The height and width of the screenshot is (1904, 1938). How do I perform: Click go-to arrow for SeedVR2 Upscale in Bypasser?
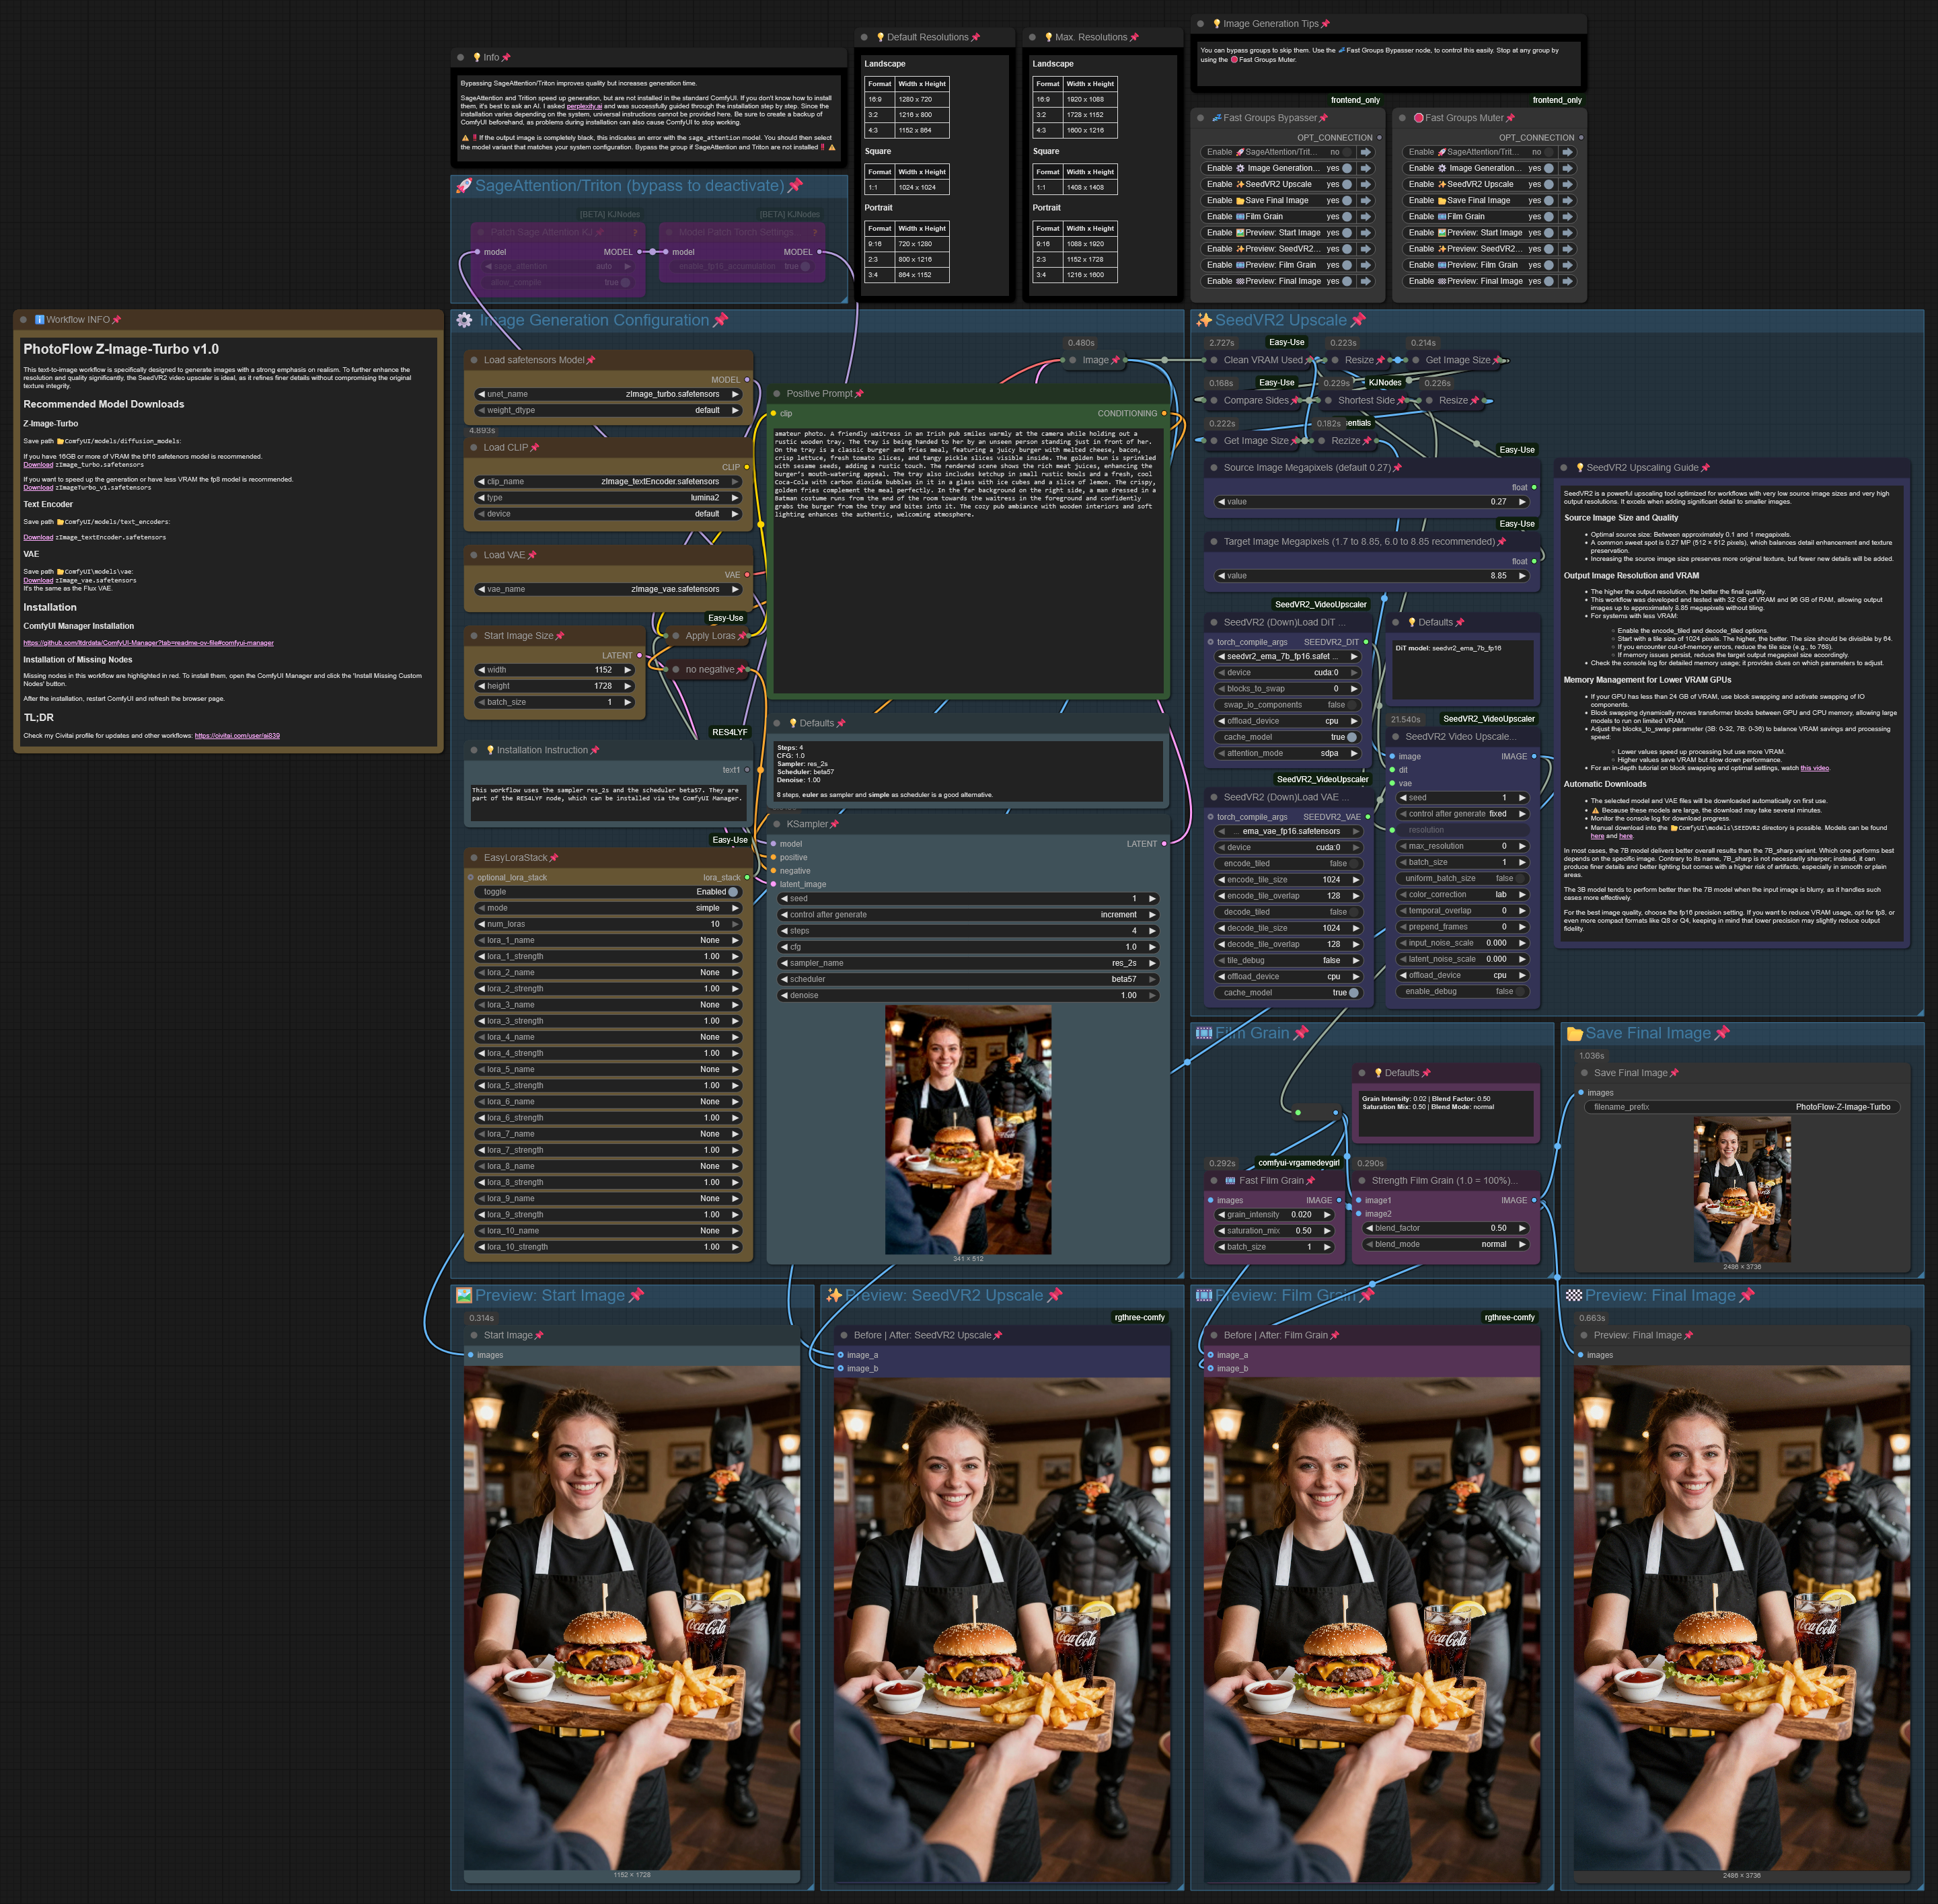[x=1366, y=184]
